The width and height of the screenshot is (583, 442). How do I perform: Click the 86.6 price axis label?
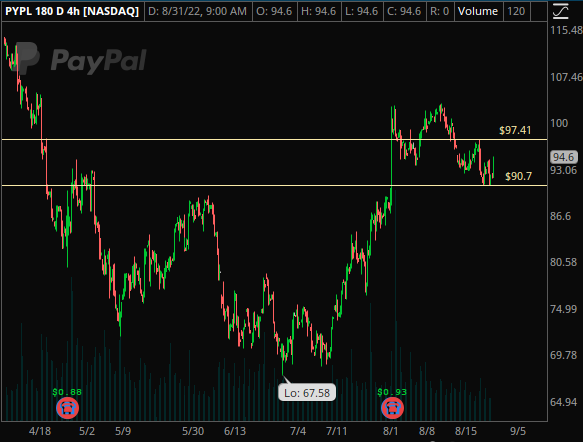(x=561, y=216)
